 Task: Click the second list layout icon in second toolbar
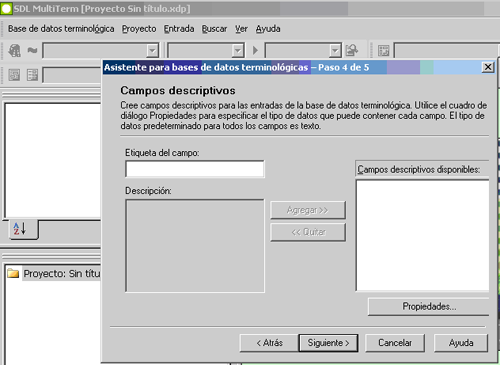(x=32, y=75)
